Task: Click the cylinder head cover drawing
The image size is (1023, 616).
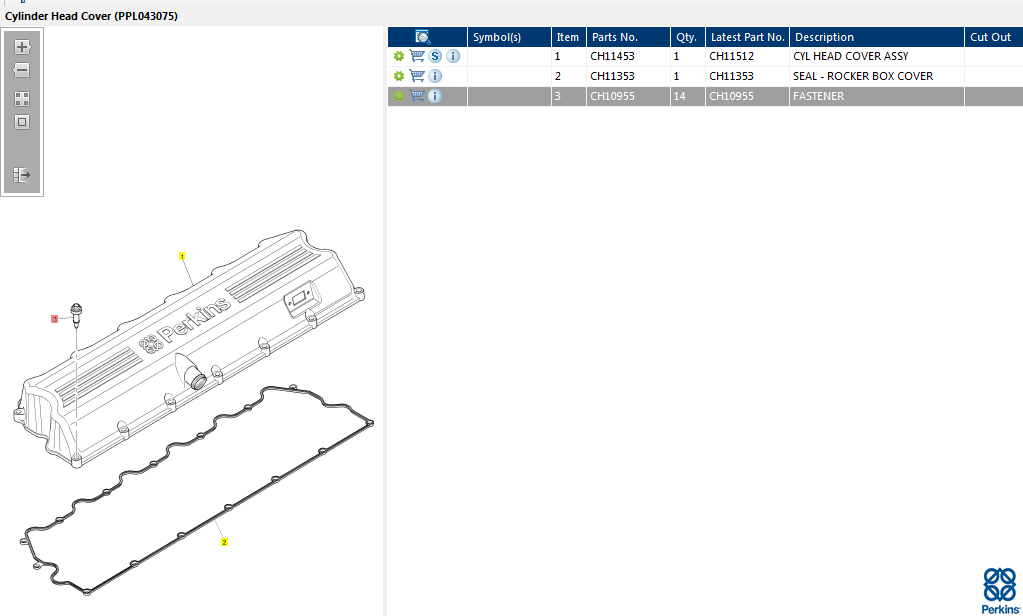Action: click(189, 349)
